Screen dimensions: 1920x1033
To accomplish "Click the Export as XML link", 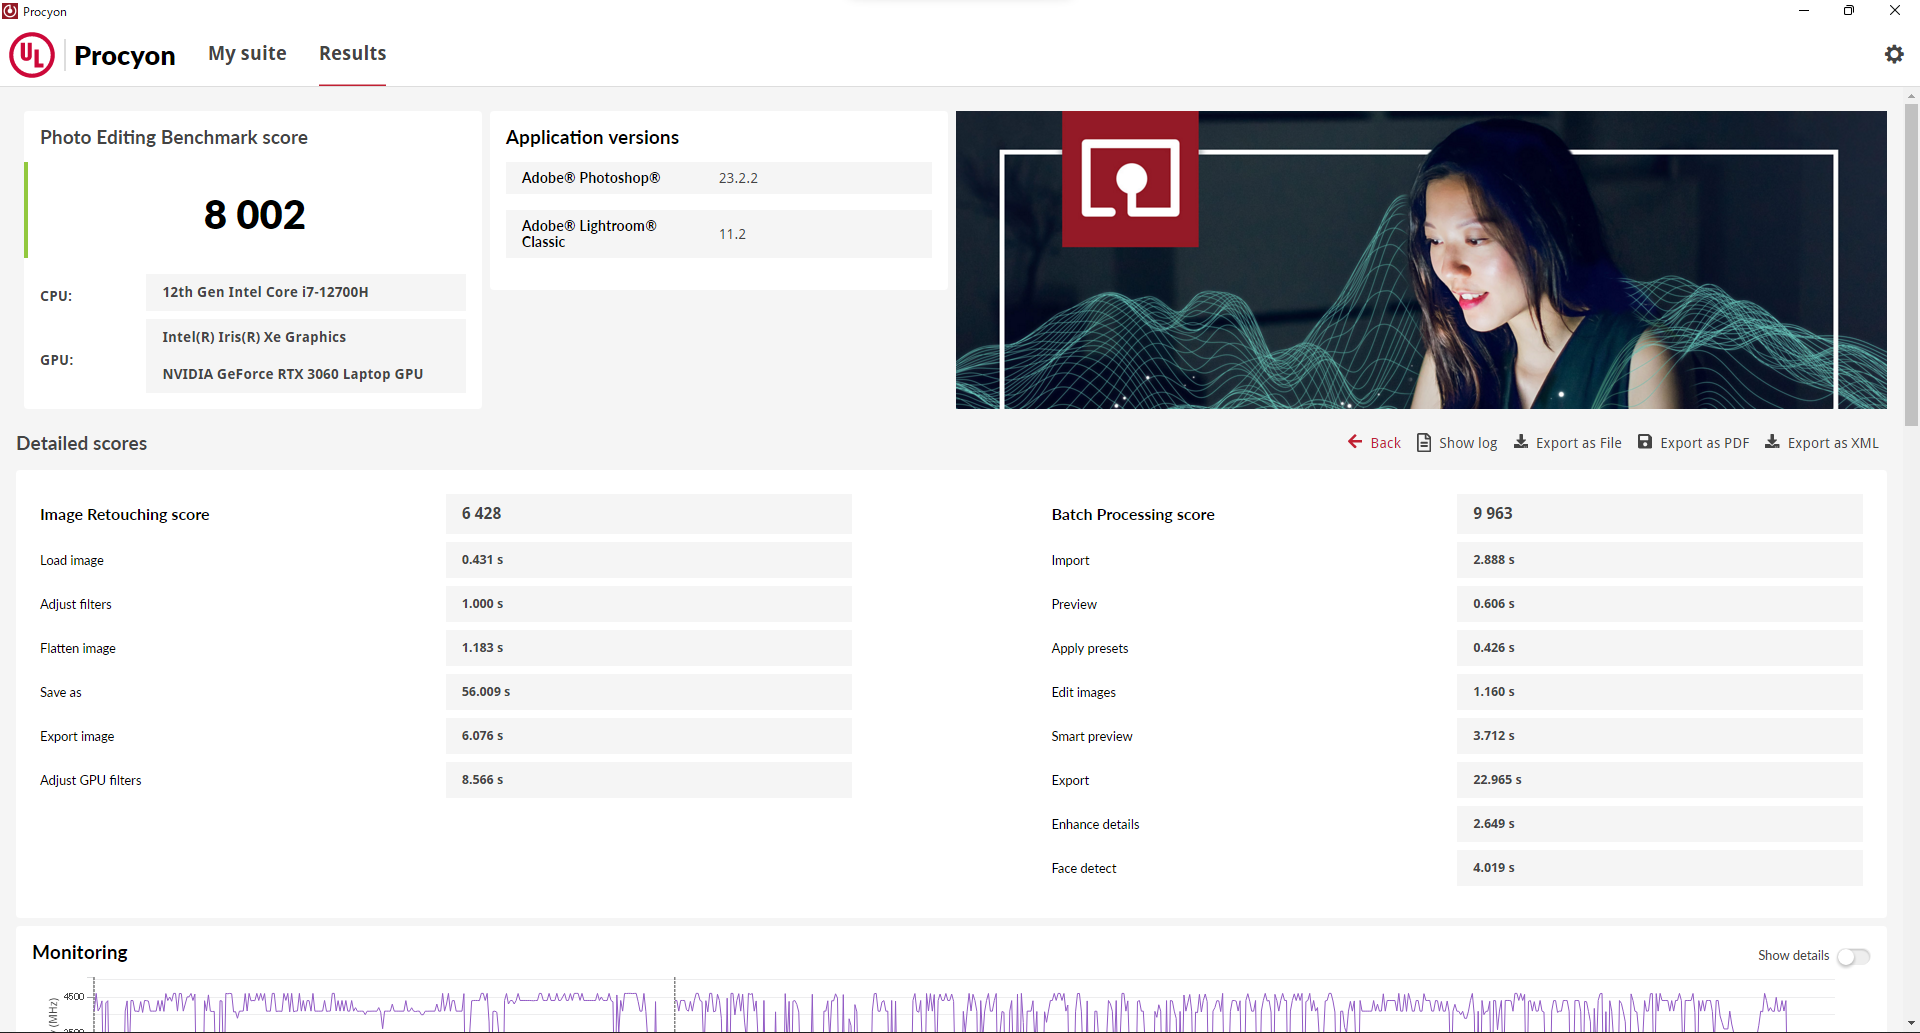I will tap(1833, 443).
